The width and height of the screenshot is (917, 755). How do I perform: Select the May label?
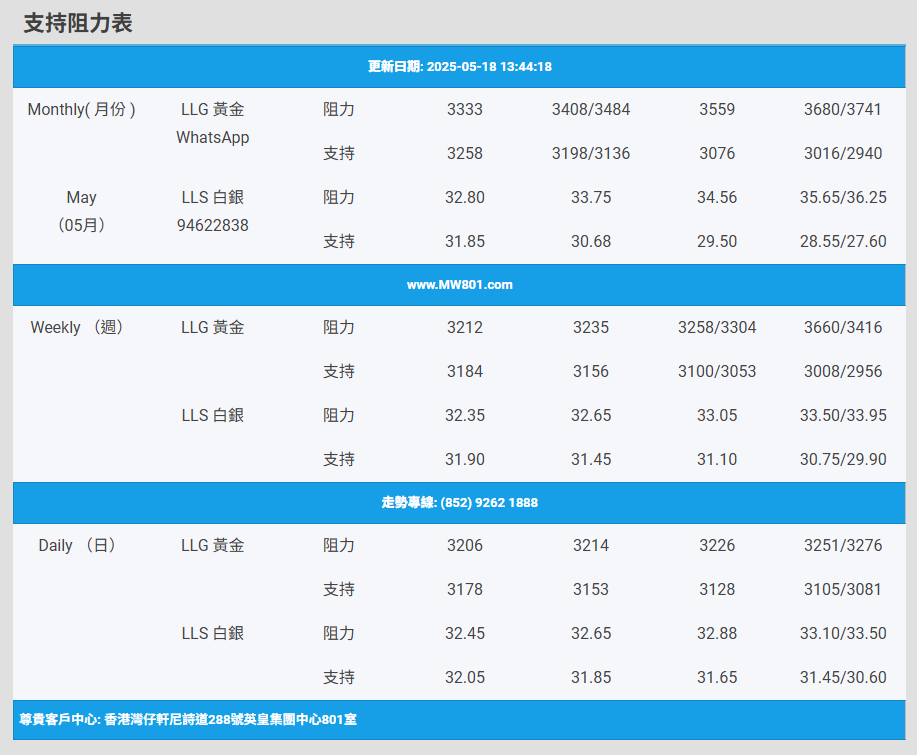coord(81,198)
